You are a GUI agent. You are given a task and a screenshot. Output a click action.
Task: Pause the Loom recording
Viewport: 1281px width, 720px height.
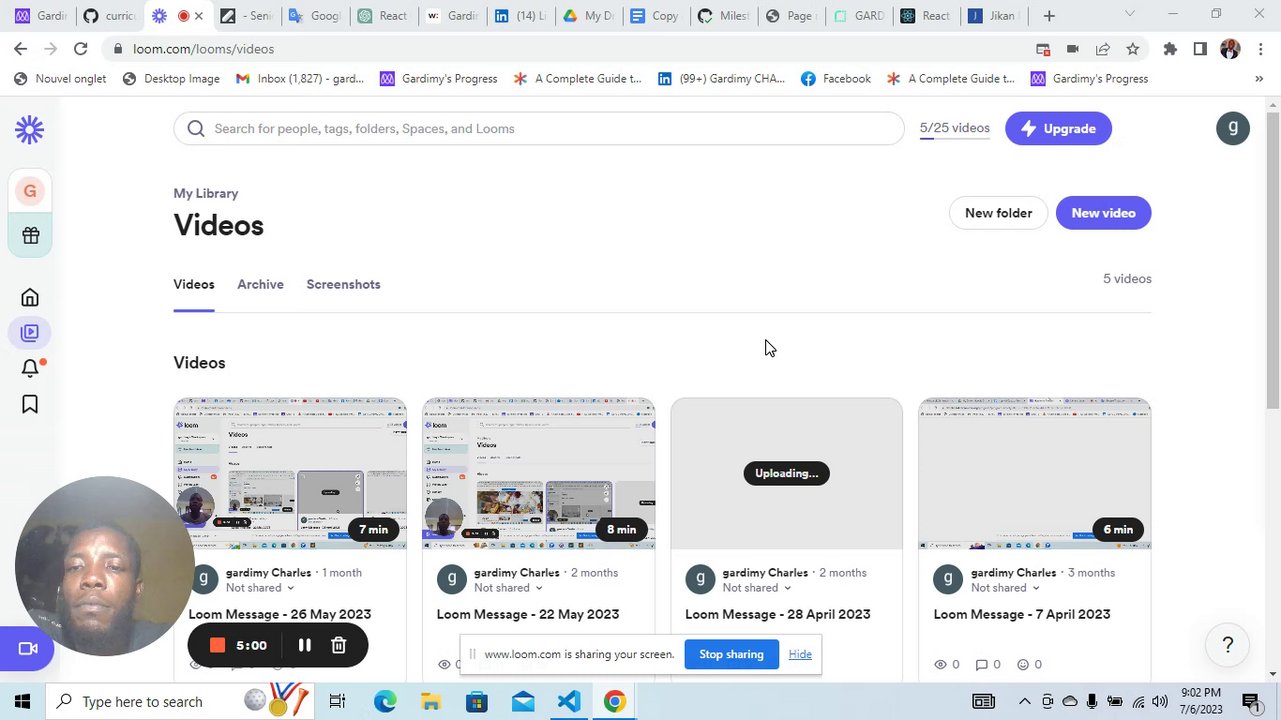pyautogui.click(x=305, y=645)
